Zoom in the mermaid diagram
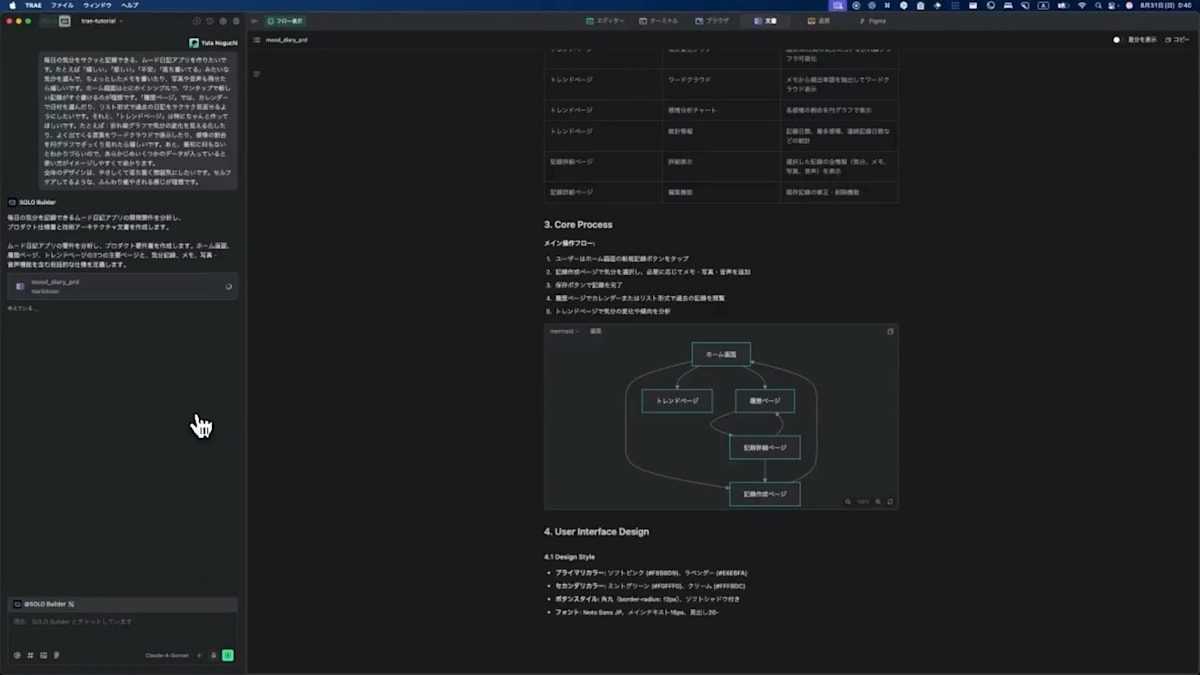Viewport: 1200px width, 675px height. [x=878, y=501]
